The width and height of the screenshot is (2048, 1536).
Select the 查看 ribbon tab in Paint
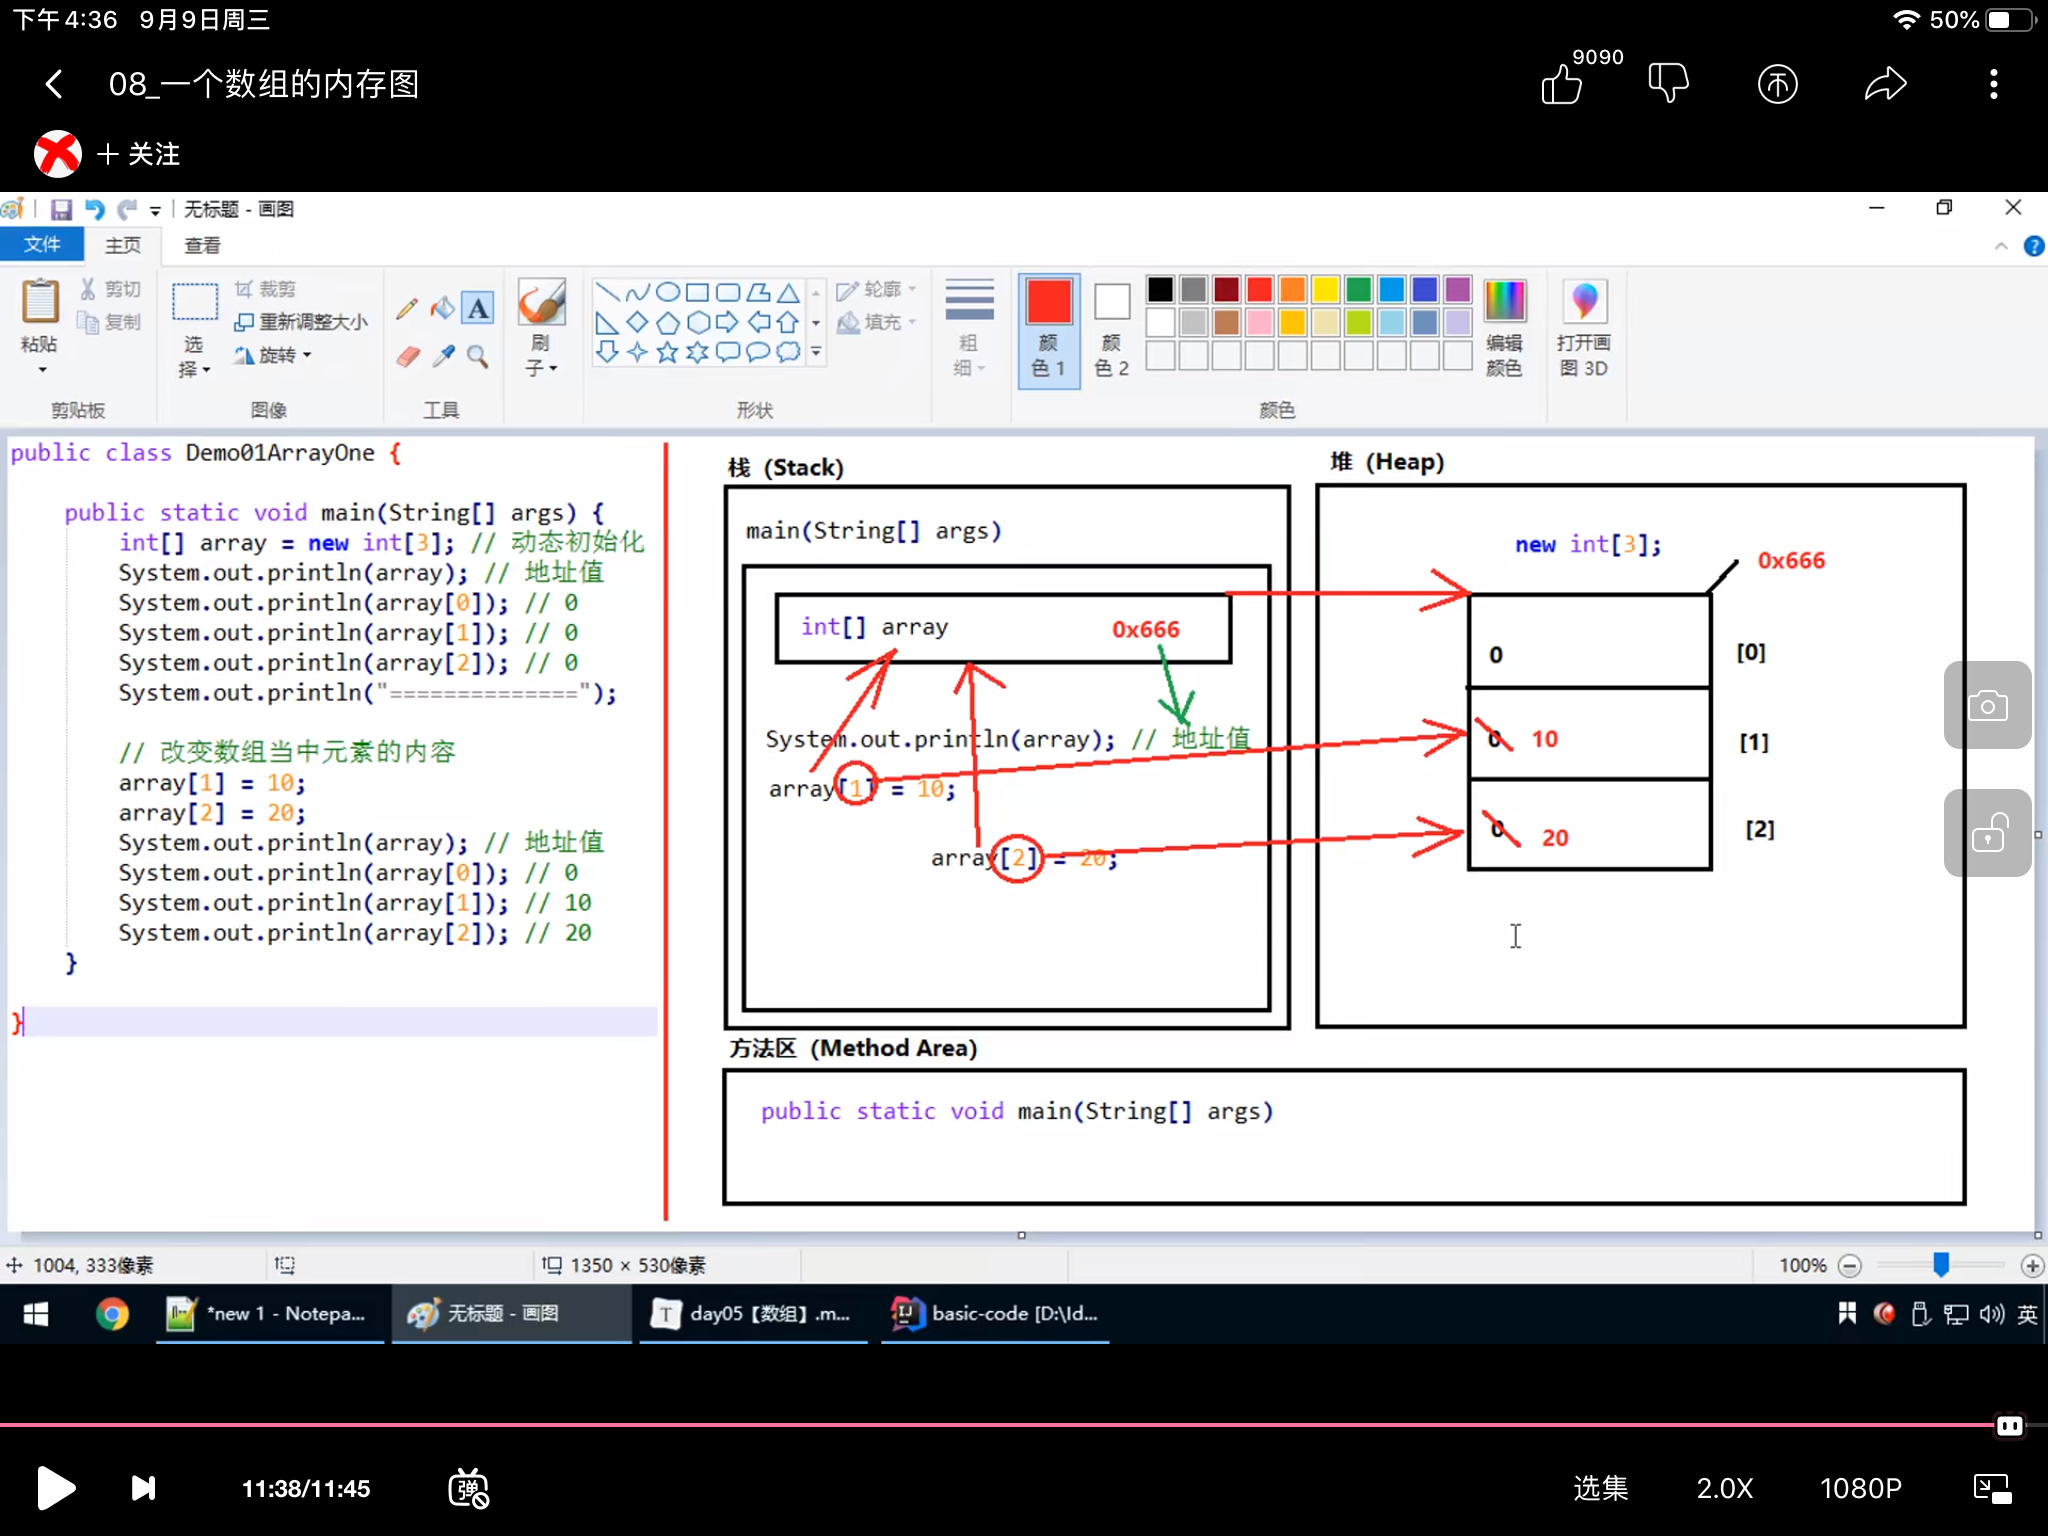pos(202,245)
